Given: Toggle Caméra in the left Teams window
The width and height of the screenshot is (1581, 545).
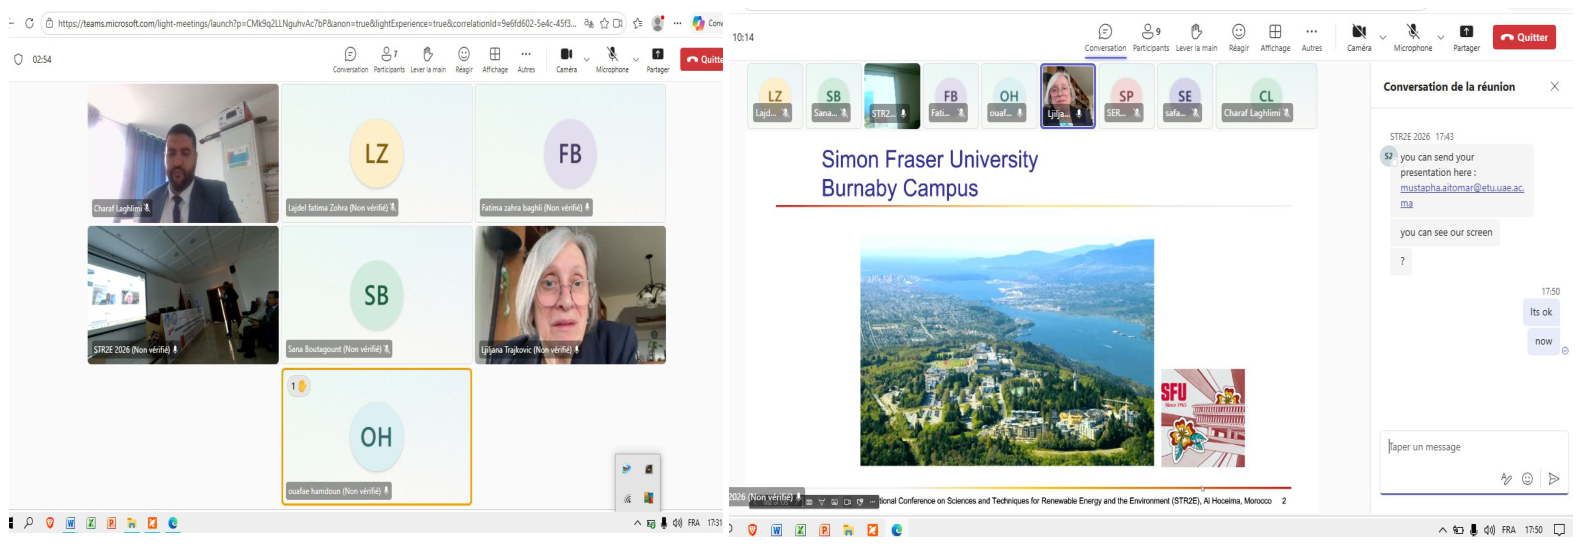Looking at the screenshot, I should click(x=566, y=59).
